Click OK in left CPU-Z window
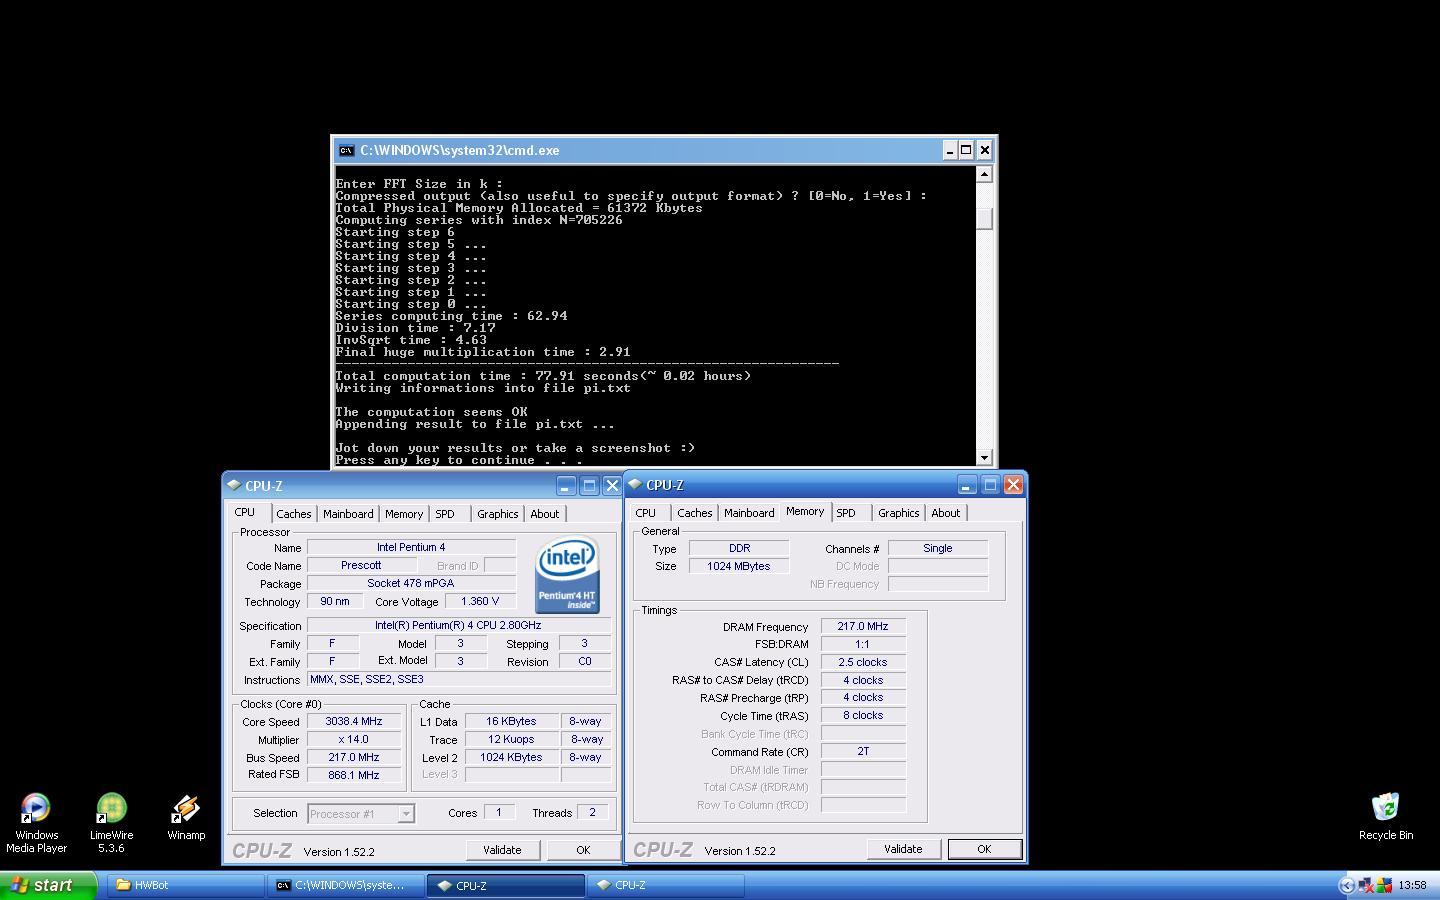Viewport: 1440px width, 900px height. pos(583,850)
